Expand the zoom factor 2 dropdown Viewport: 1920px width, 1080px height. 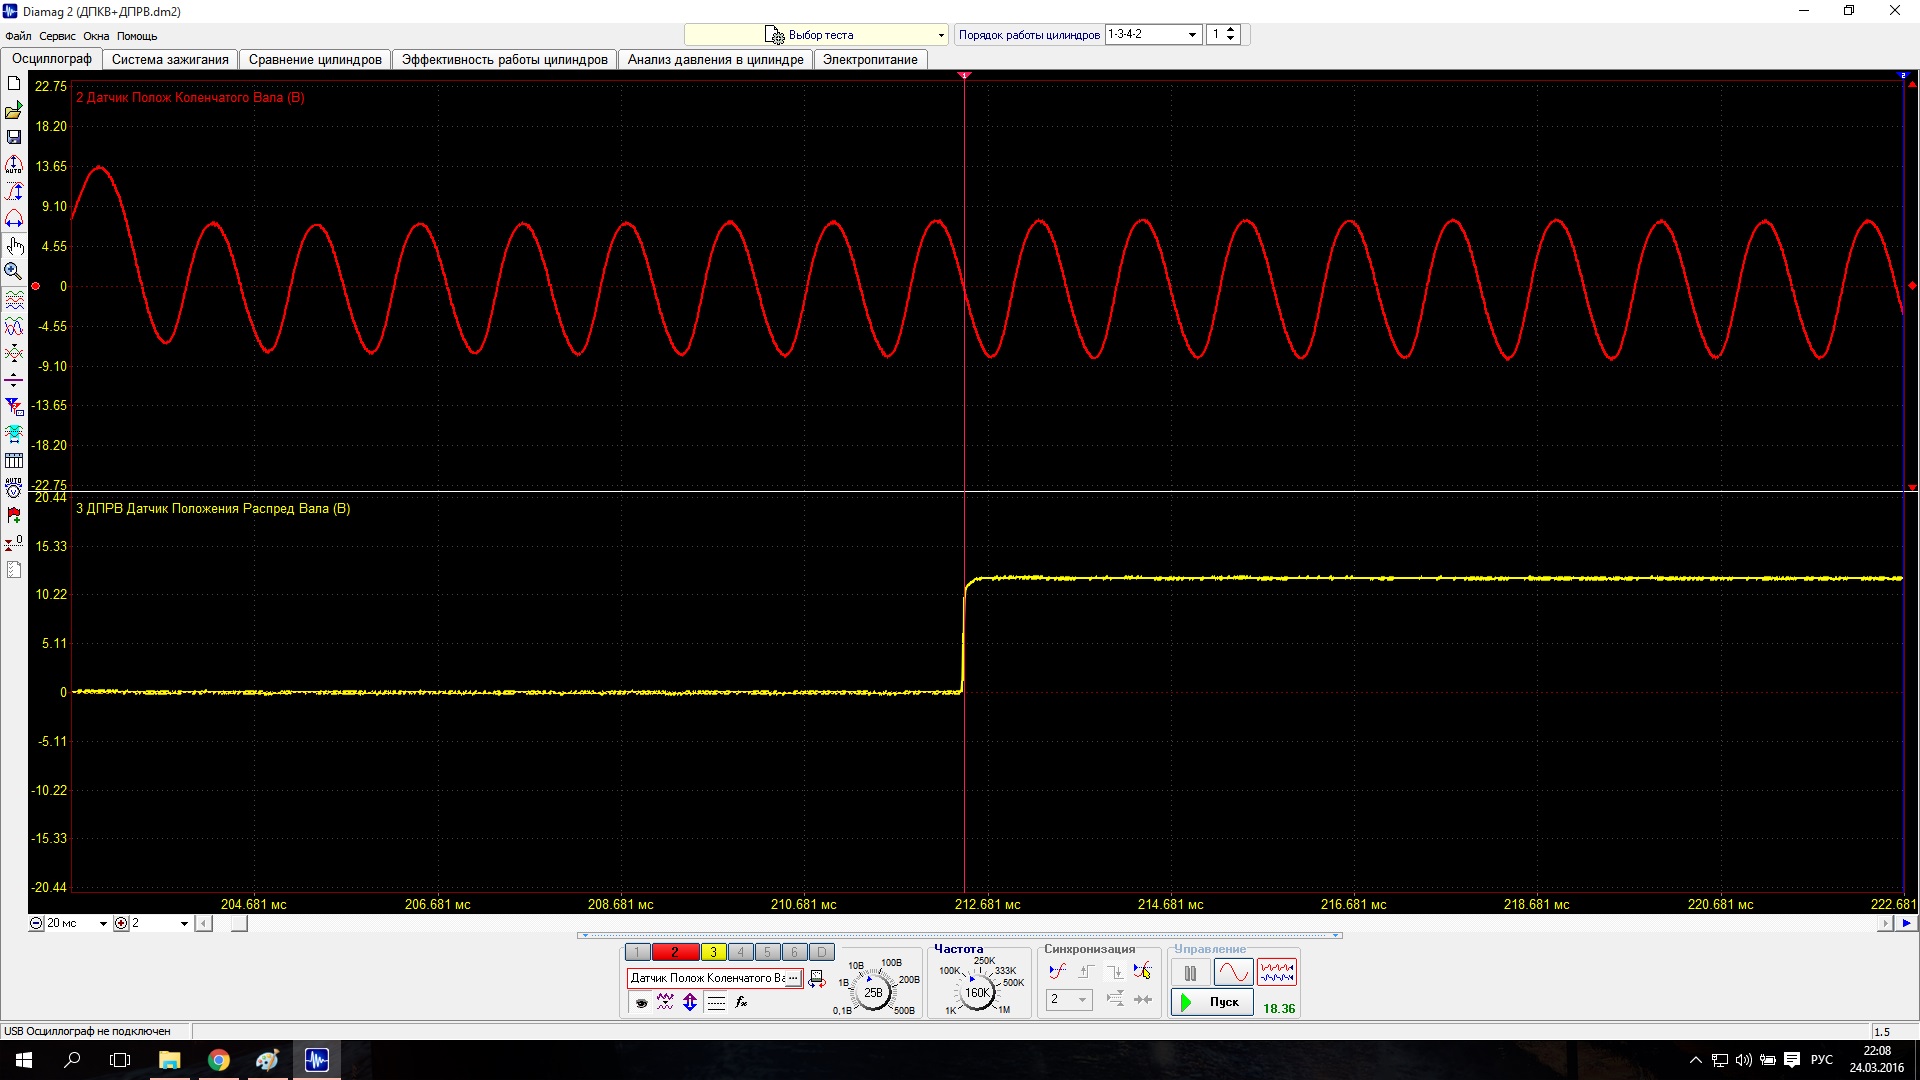[x=184, y=924]
